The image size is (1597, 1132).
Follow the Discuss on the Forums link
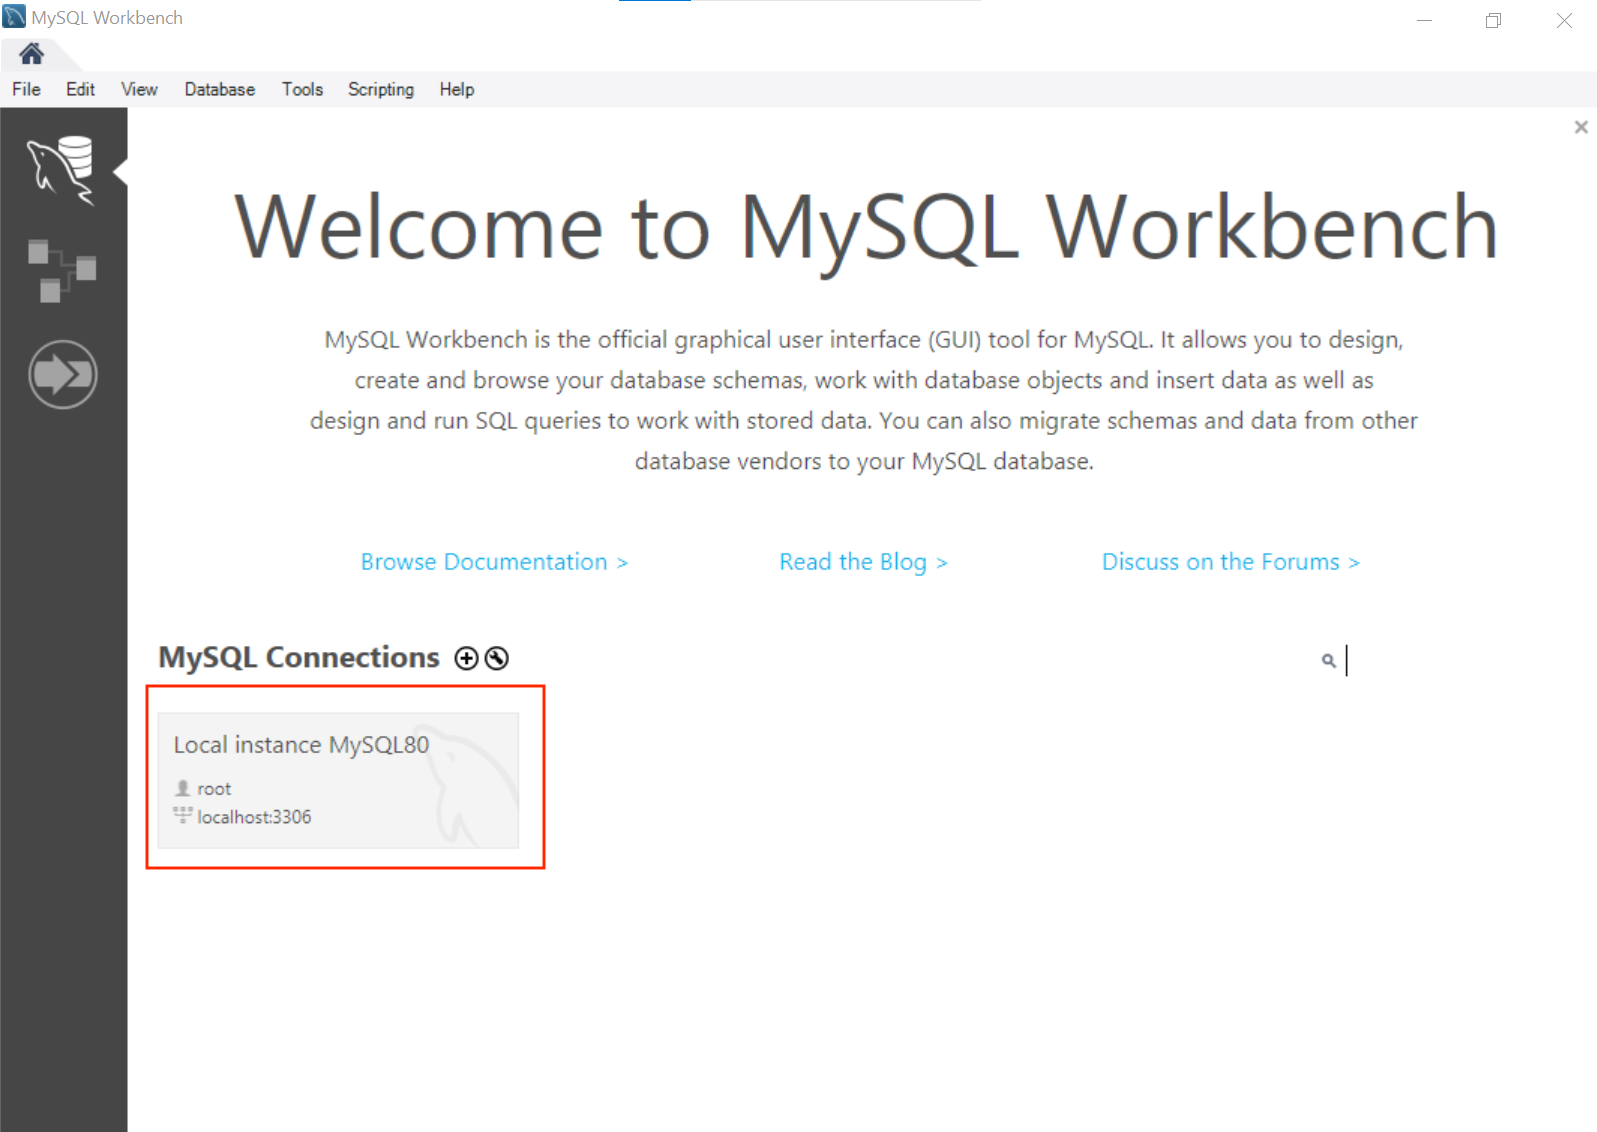(1231, 562)
